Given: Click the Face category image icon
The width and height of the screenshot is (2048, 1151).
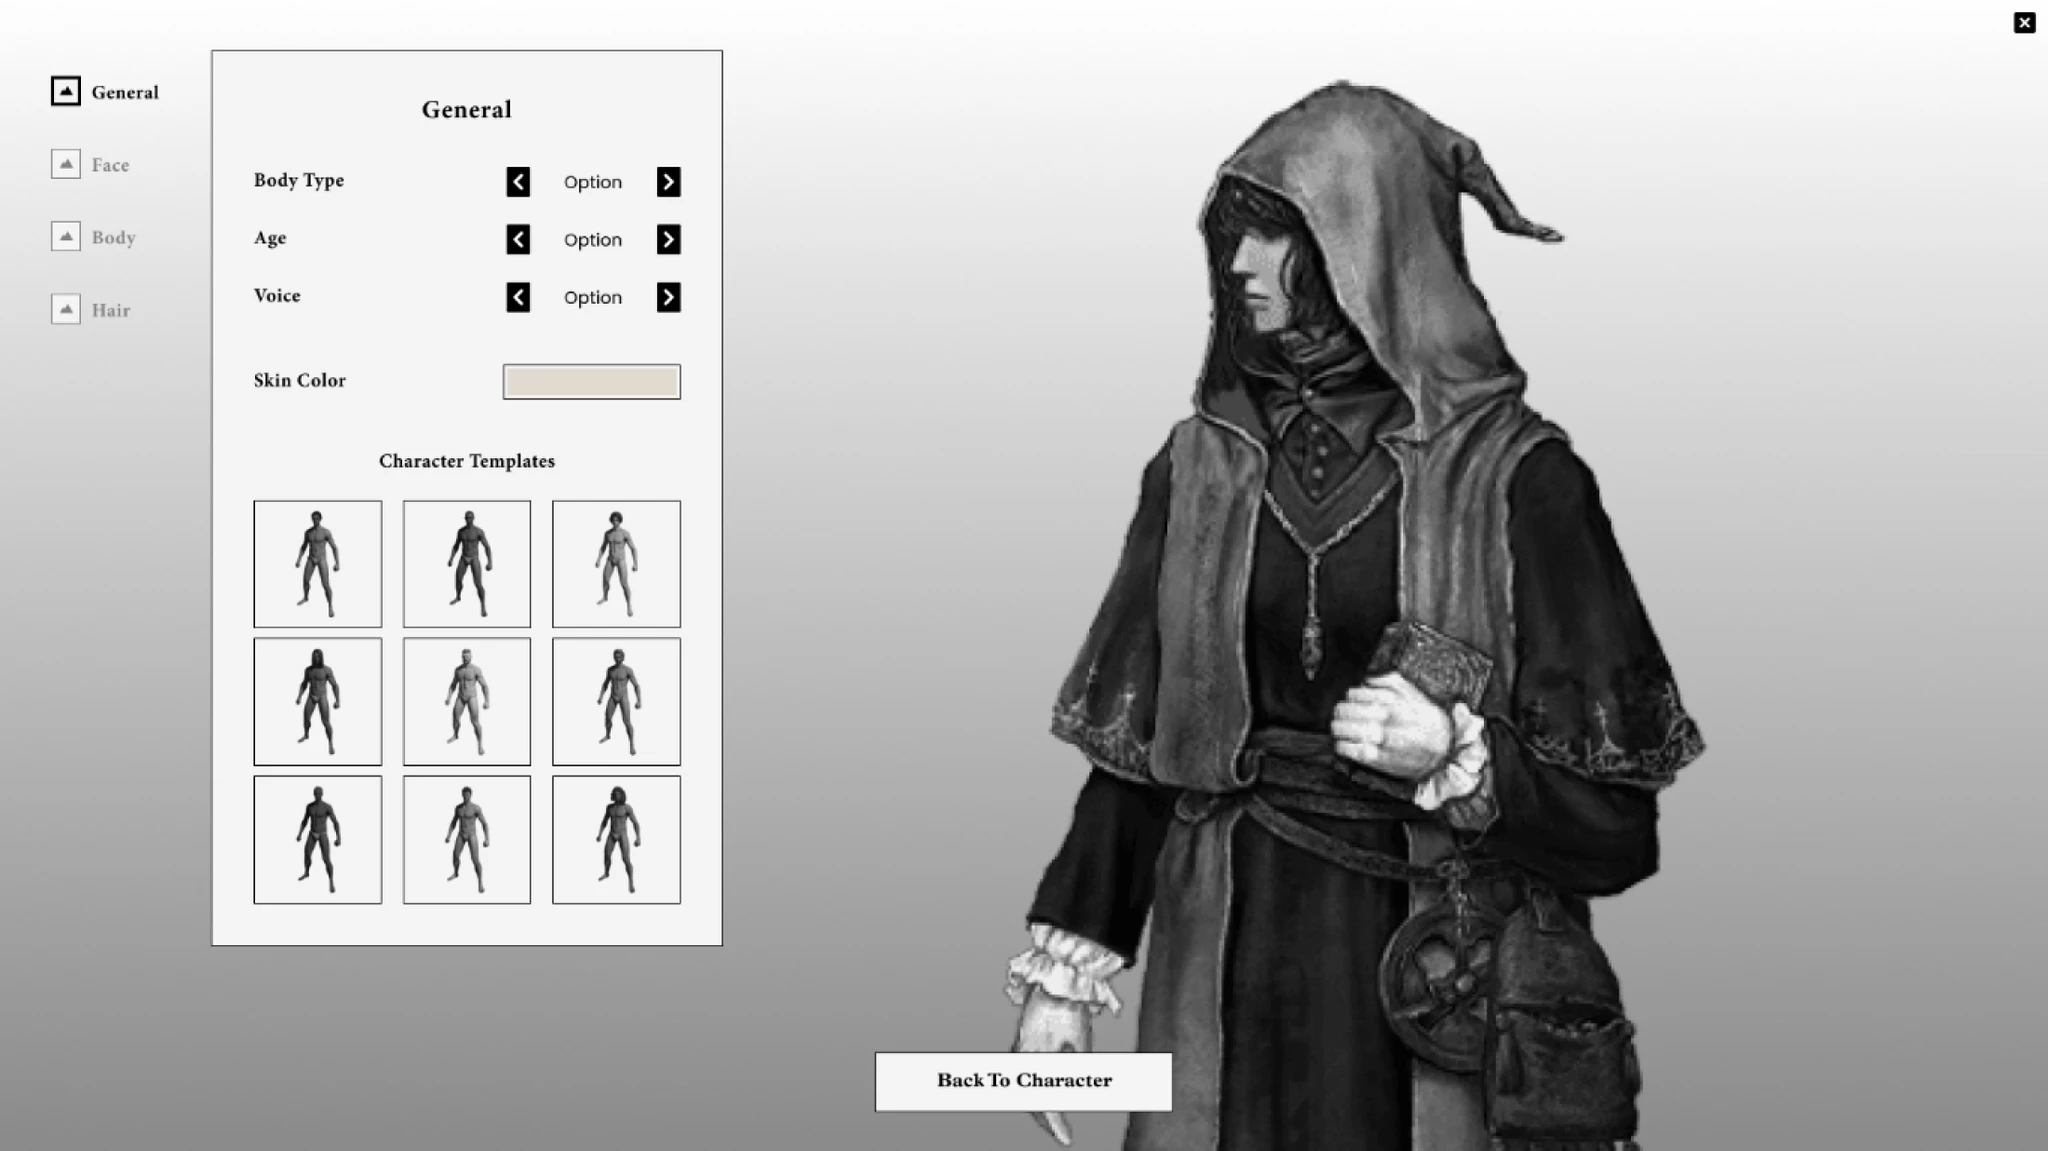Looking at the screenshot, I should point(66,164).
